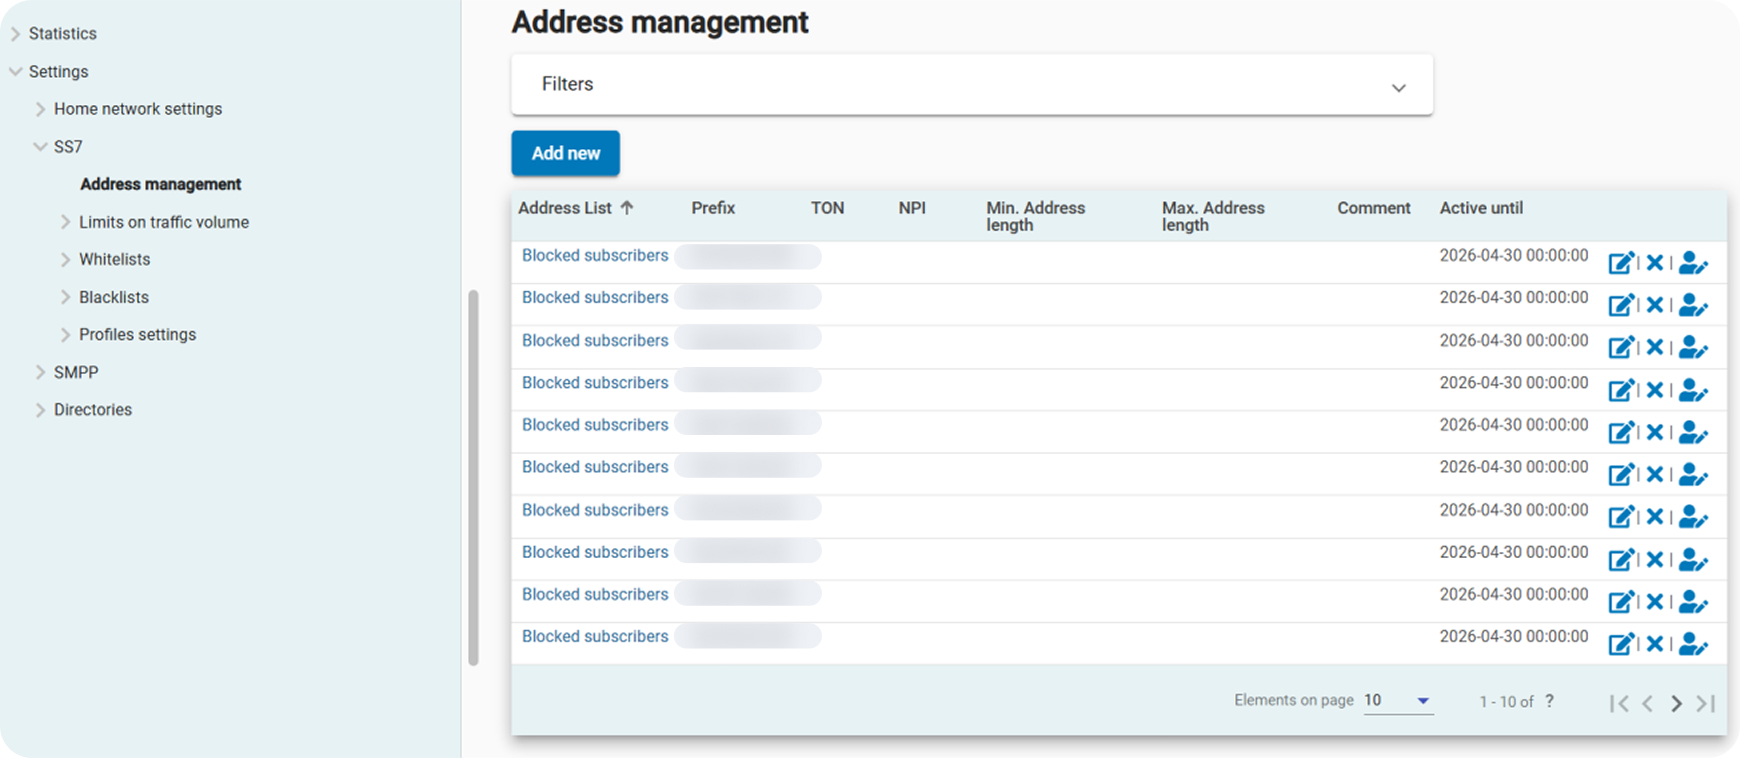Jump to the last page of results
The height and width of the screenshot is (758, 1740).
pyautogui.click(x=1706, y=703)
